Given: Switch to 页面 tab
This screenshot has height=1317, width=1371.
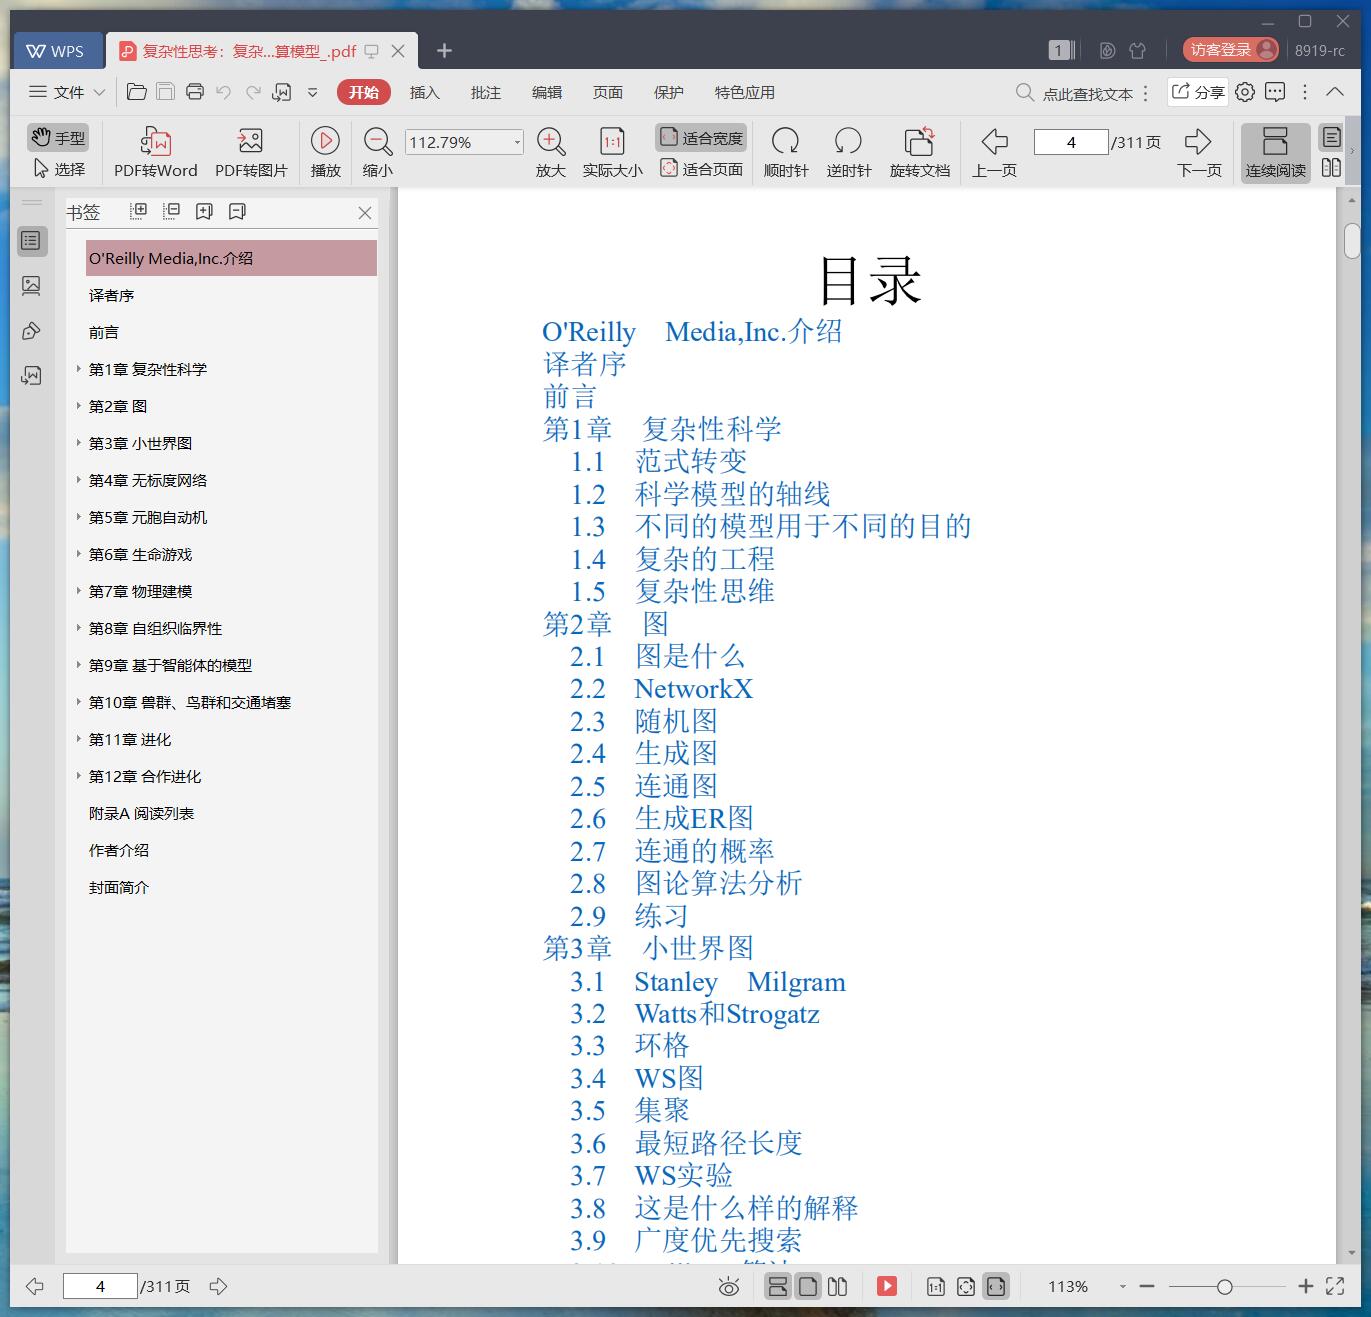Looking at the screenshot, I should pos(607,92).
